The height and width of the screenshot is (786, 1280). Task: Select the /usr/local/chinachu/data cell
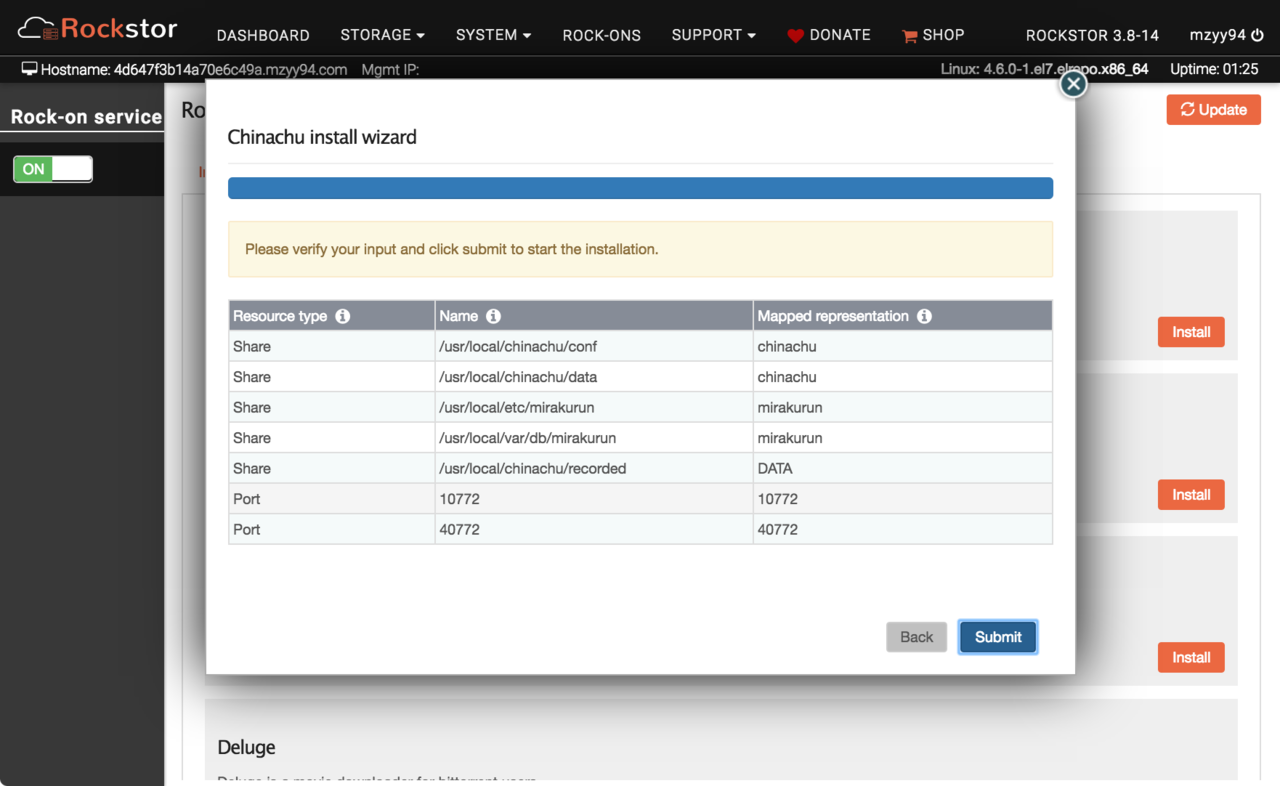(594, 377)
